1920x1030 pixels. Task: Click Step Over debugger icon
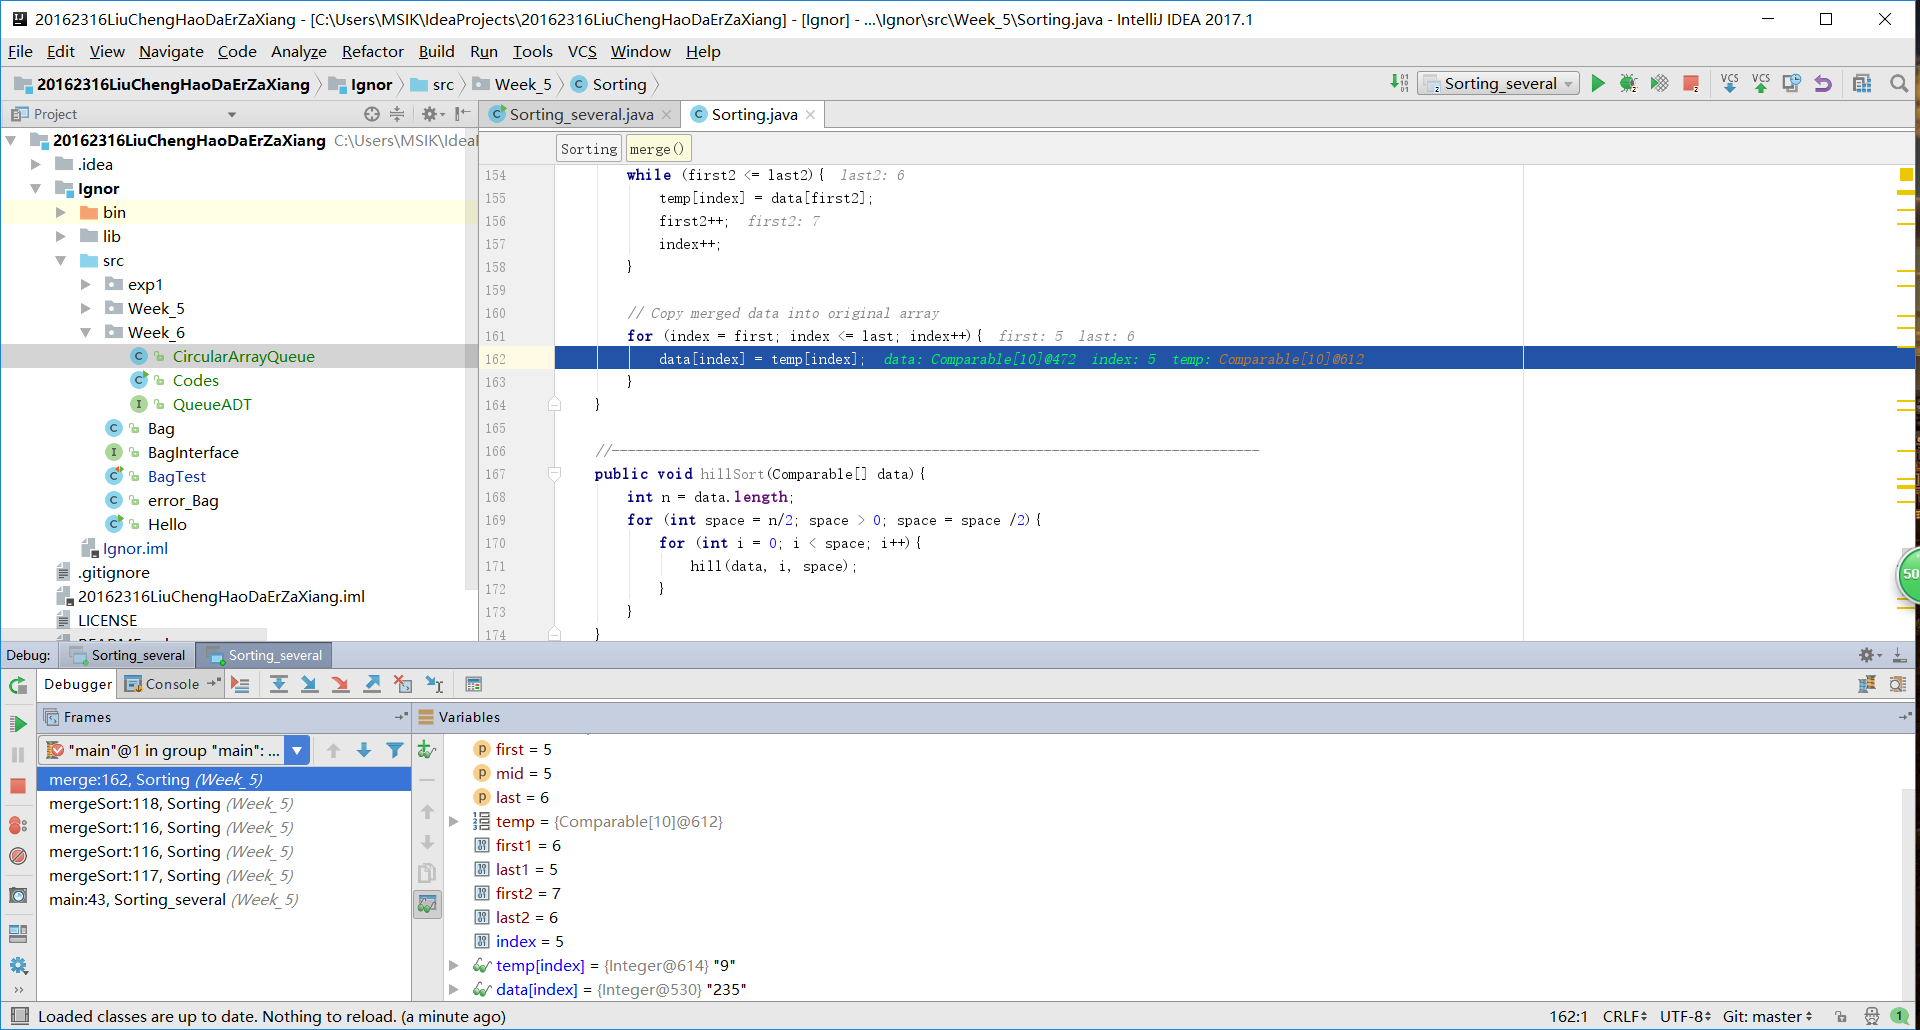(x=279, y=684)
